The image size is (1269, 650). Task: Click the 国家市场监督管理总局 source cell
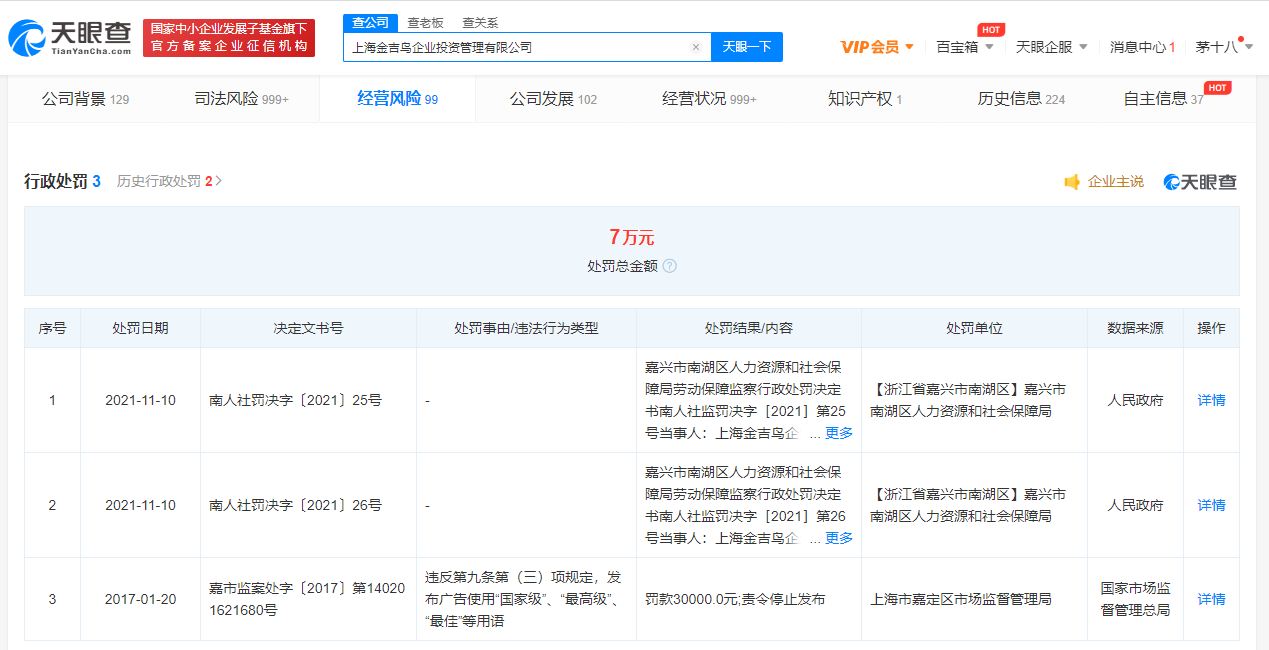[1135, 599]
